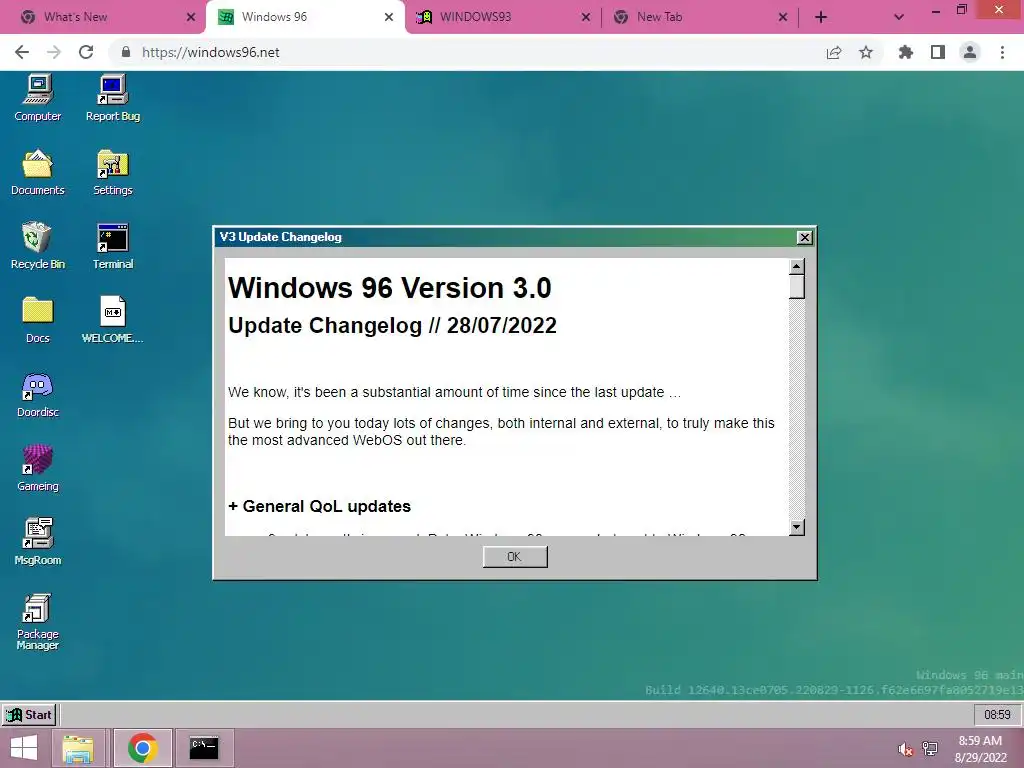Click the network tray icon
Screen dimensions: 1024x768
point(930,749)
